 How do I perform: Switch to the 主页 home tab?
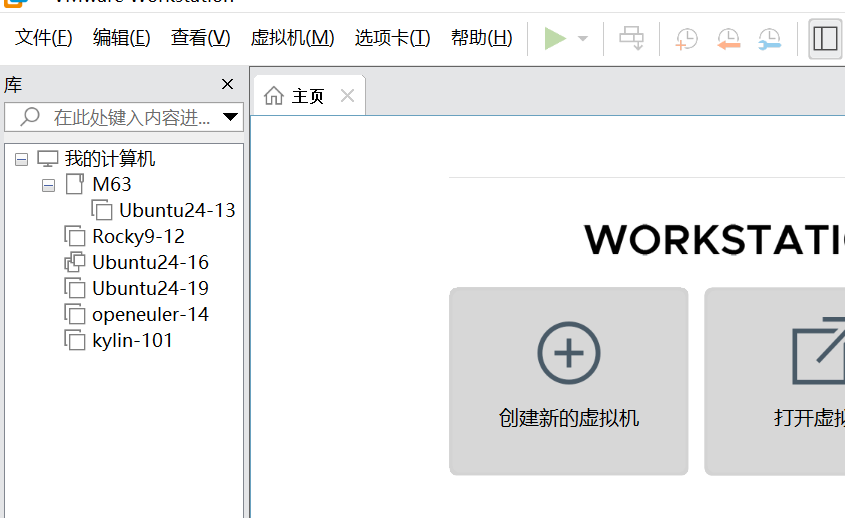(x=308, y=96)
